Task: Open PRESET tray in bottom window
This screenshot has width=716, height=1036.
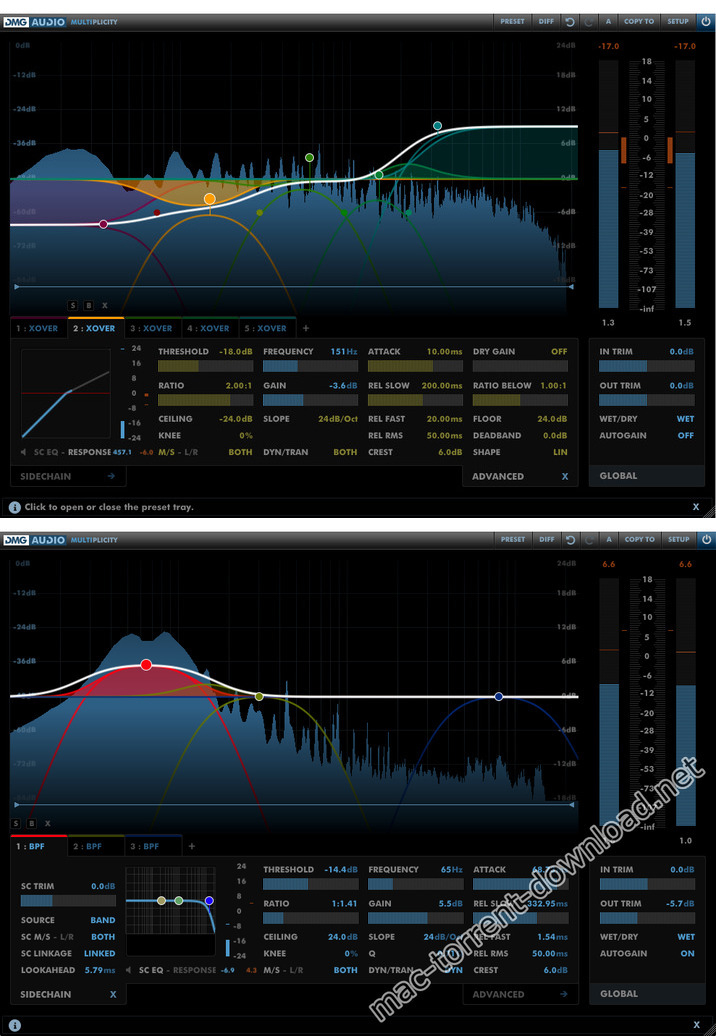Action: tap(512, 539)
